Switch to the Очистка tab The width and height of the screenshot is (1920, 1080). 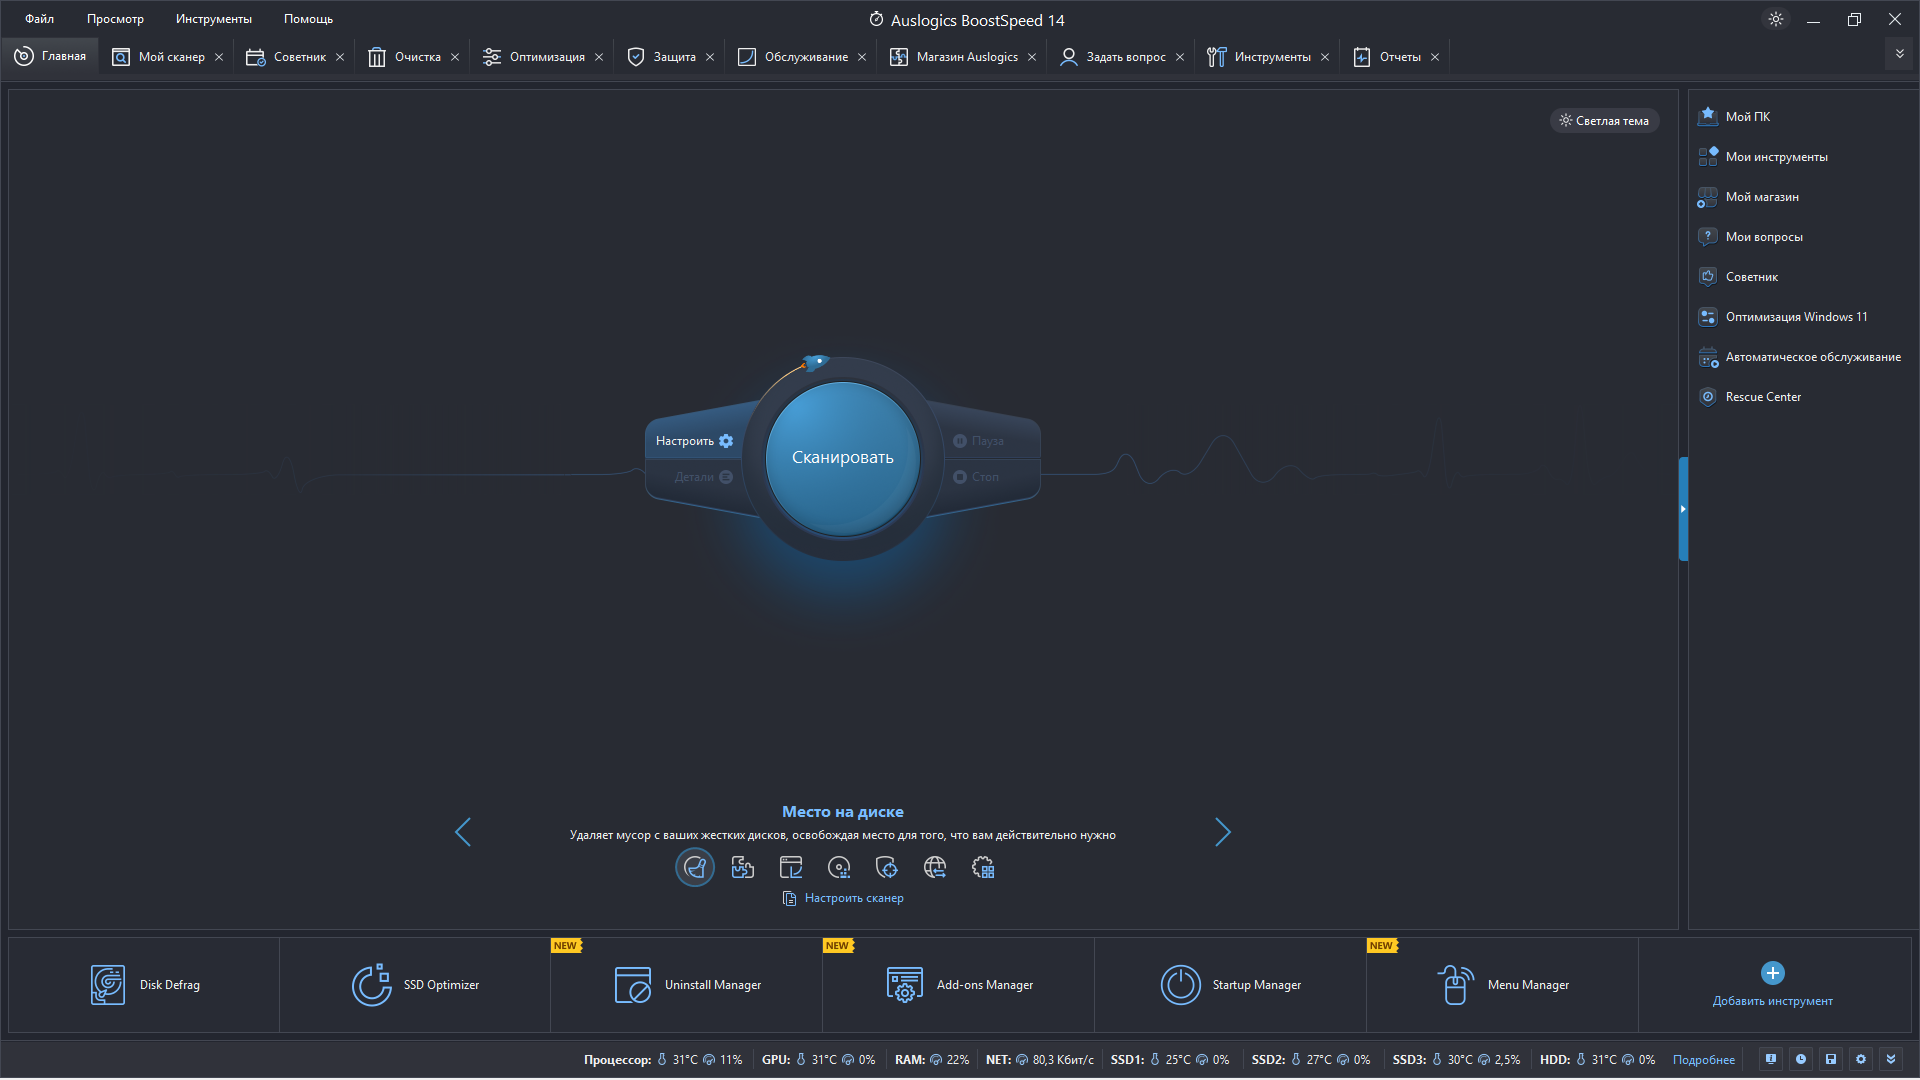(x=405, y=57)
